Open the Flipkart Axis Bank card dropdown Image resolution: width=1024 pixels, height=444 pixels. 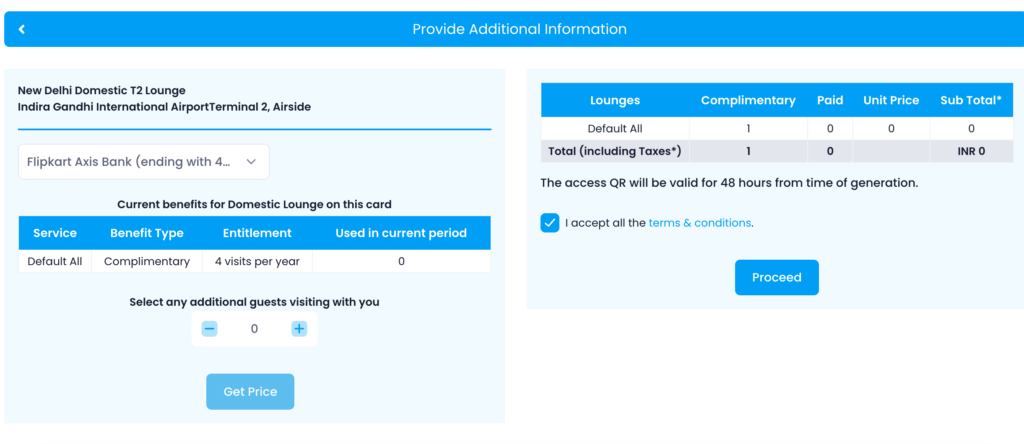[x=144, y=161]
